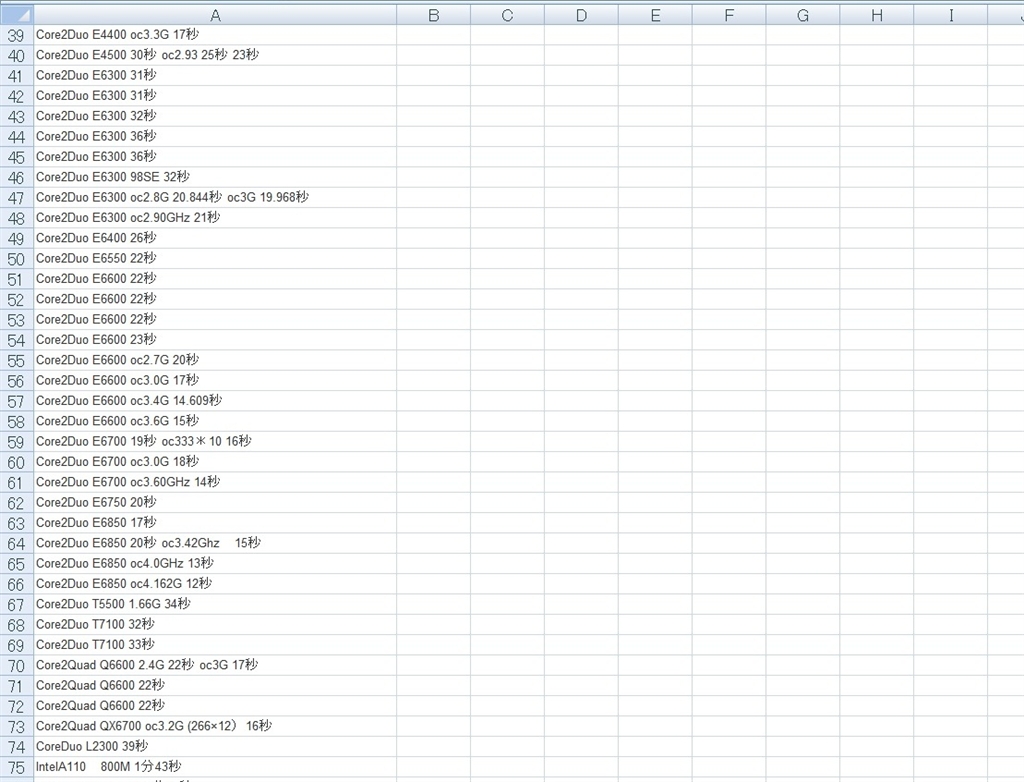This screenshot has height=782, width=1024.
Task: Click cell 'Core2Duo E6600 oc2.7G 20秒'
Action: [215, 361]
